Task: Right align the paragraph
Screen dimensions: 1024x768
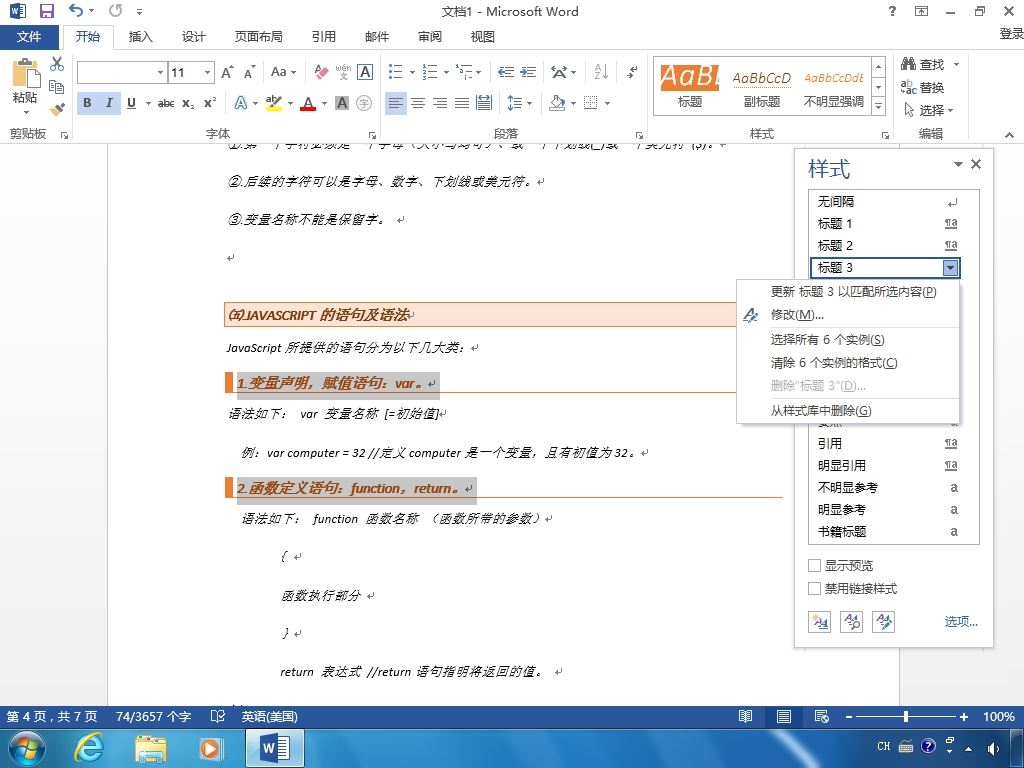Action: tap(440, 103)
